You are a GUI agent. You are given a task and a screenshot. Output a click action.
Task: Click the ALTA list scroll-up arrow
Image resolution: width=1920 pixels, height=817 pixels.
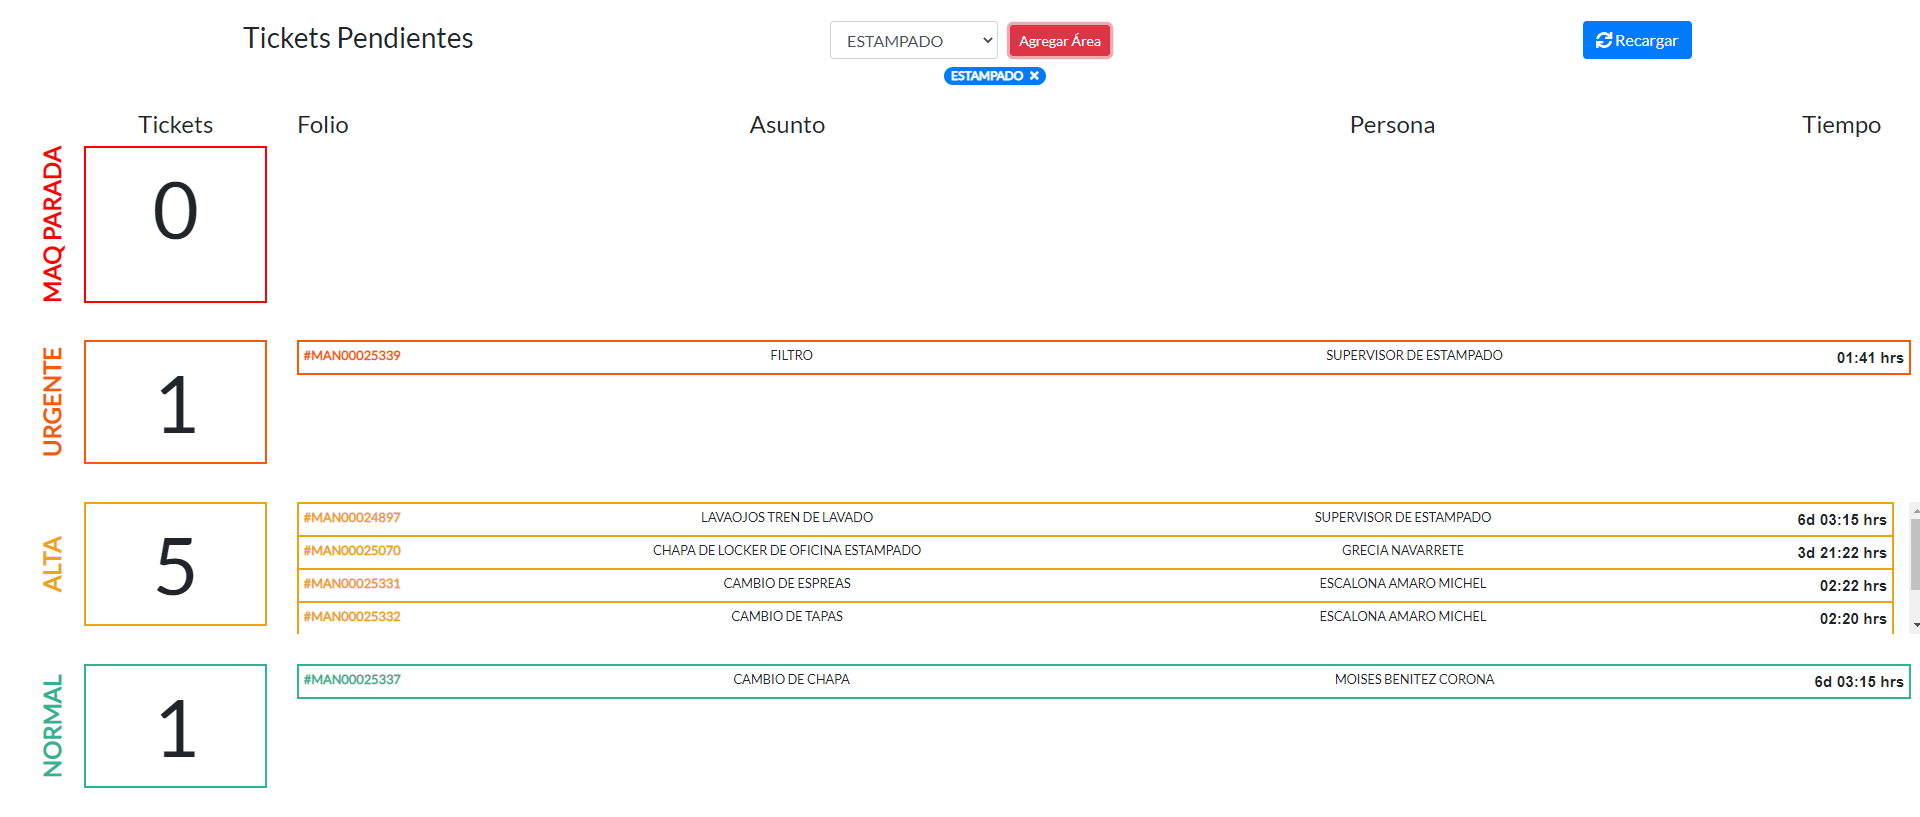point(1915,509)
